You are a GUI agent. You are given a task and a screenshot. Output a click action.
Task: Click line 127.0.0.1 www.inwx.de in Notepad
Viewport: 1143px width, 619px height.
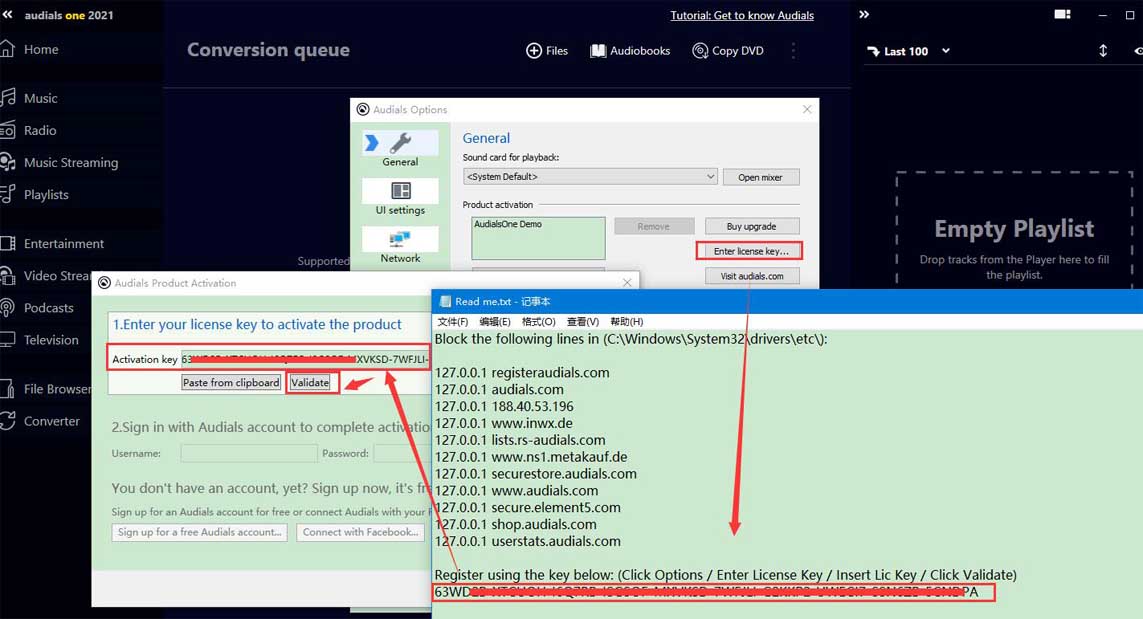[504, 423]
